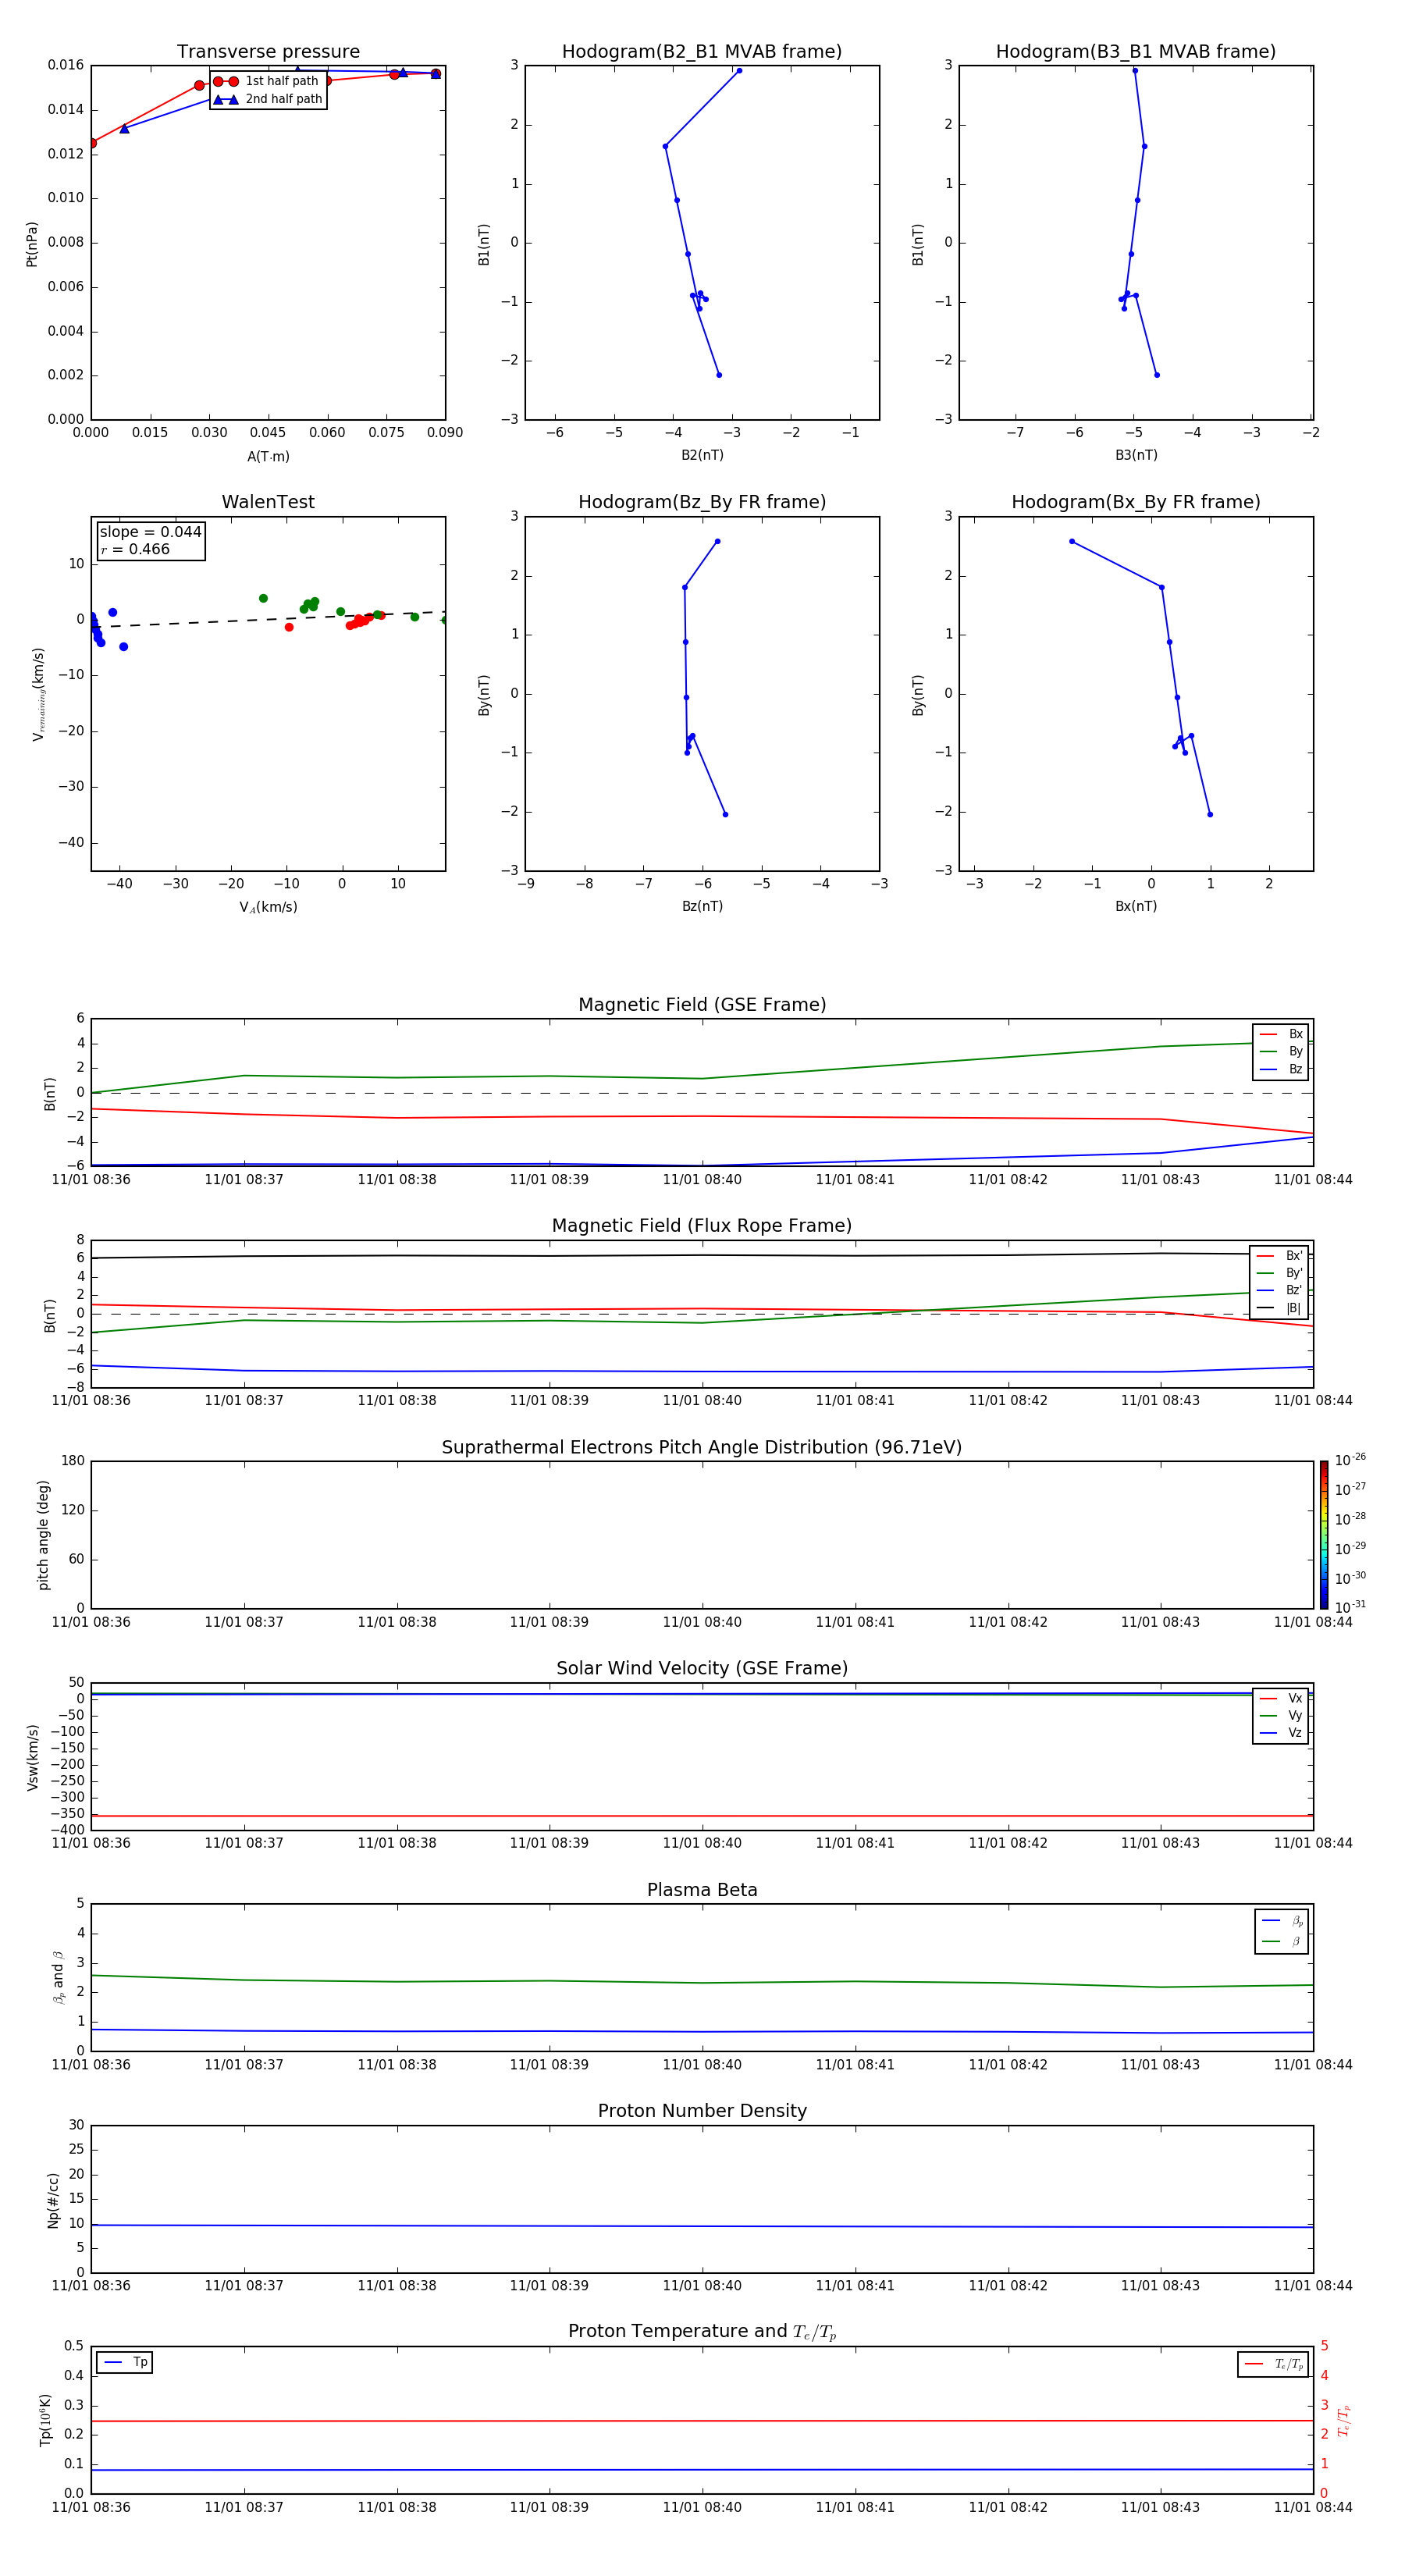Click the Bx legend entry in GSE magnetic field
Image resolution: width=1405 pixels, height=2576 pixels.
tap(1281, 1034)
